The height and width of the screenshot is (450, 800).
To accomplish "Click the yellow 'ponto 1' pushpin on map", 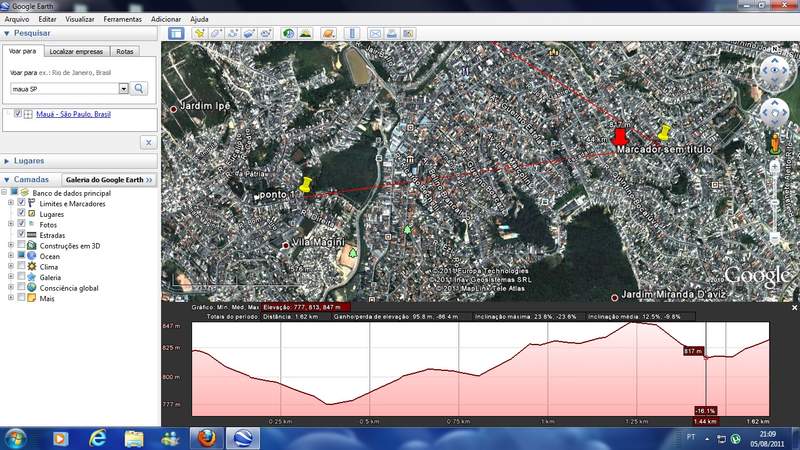I will pos(305,185).
